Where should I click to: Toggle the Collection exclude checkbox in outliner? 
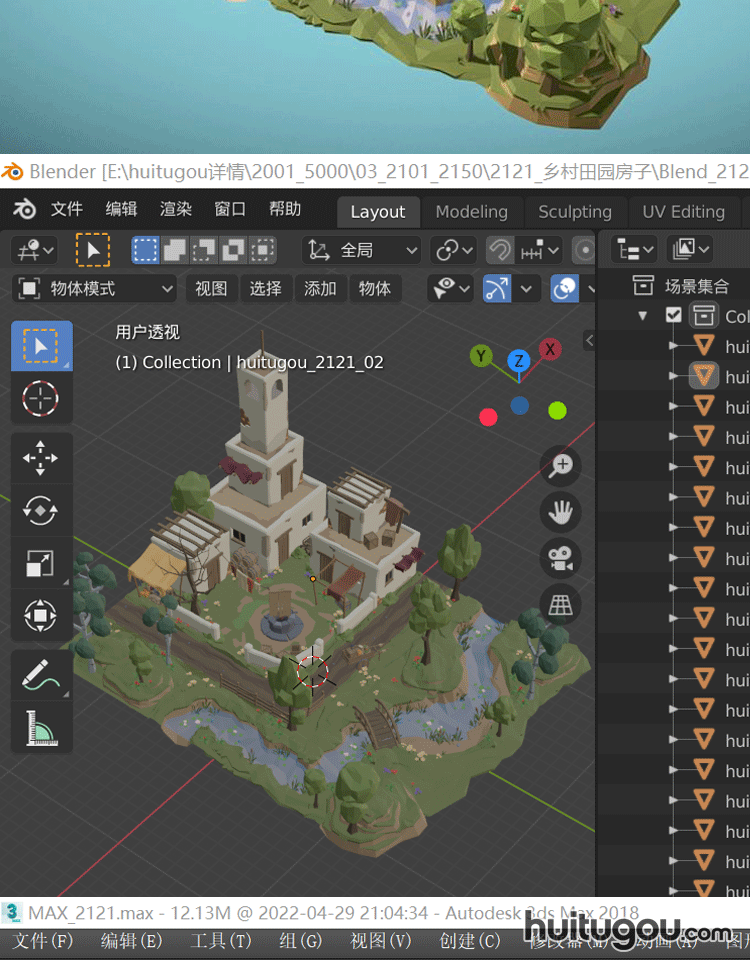pos(673,315)
